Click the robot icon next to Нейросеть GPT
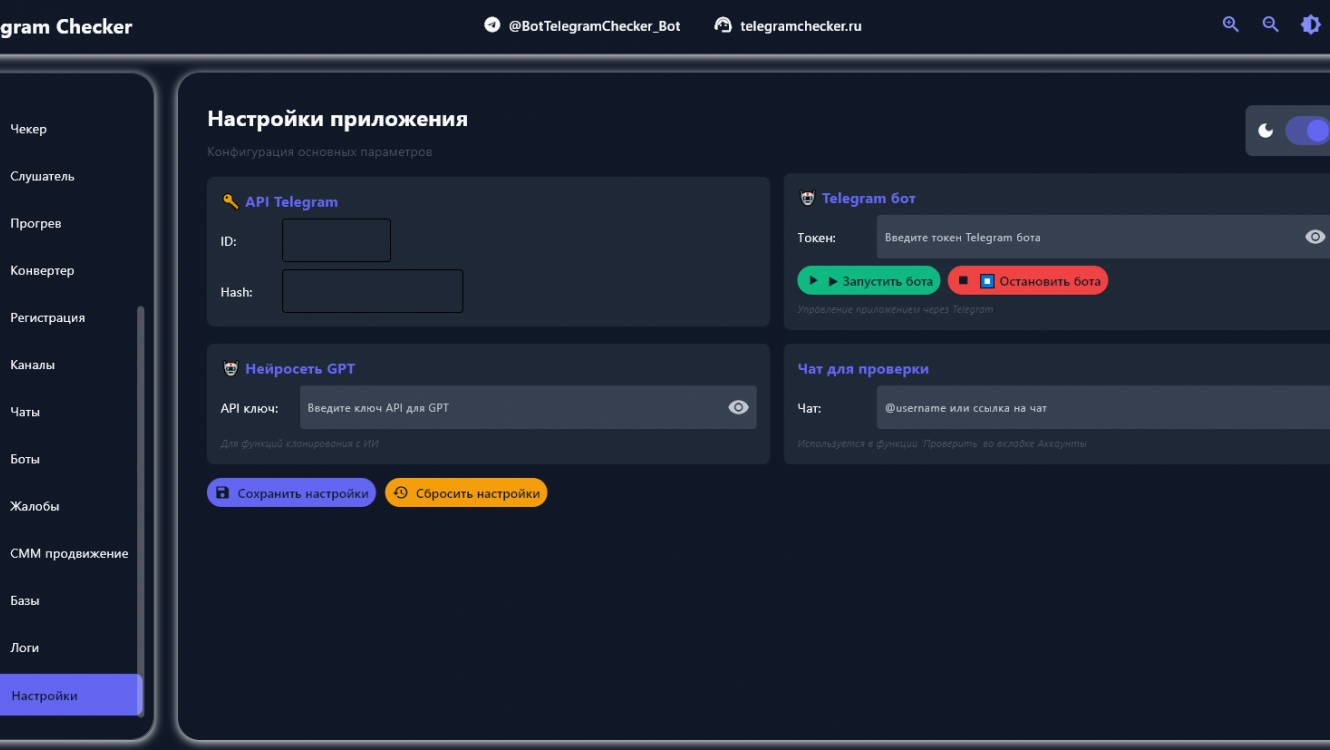Screen dimensions: 1330x750 [230, 368]
